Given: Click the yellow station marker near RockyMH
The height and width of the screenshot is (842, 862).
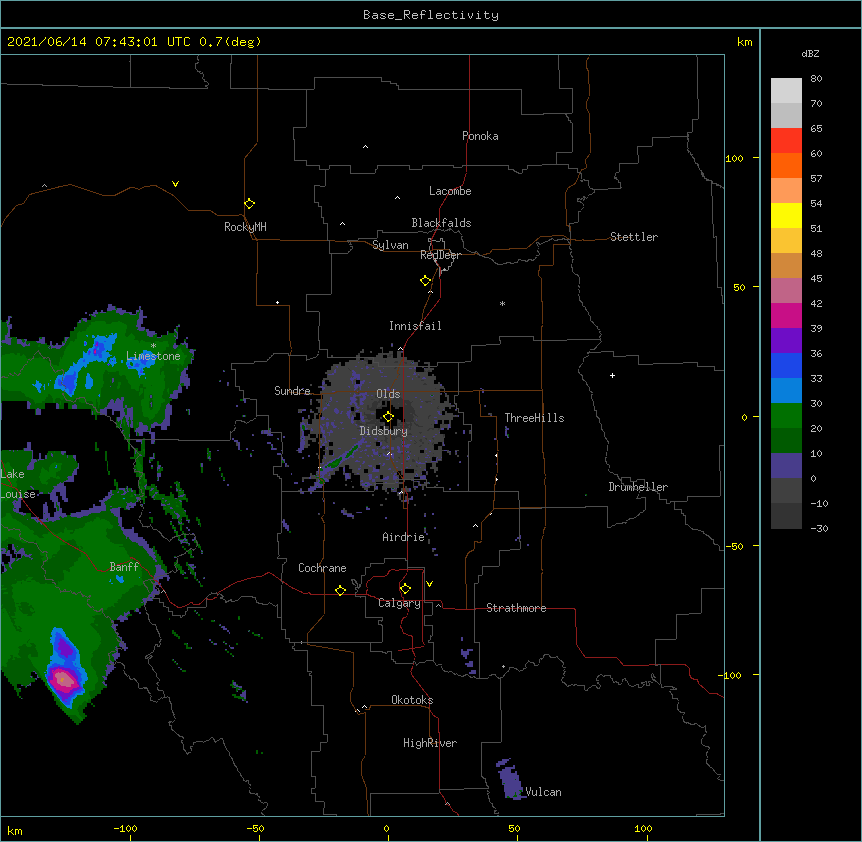Looking at the screenshot, I should 249,204.
